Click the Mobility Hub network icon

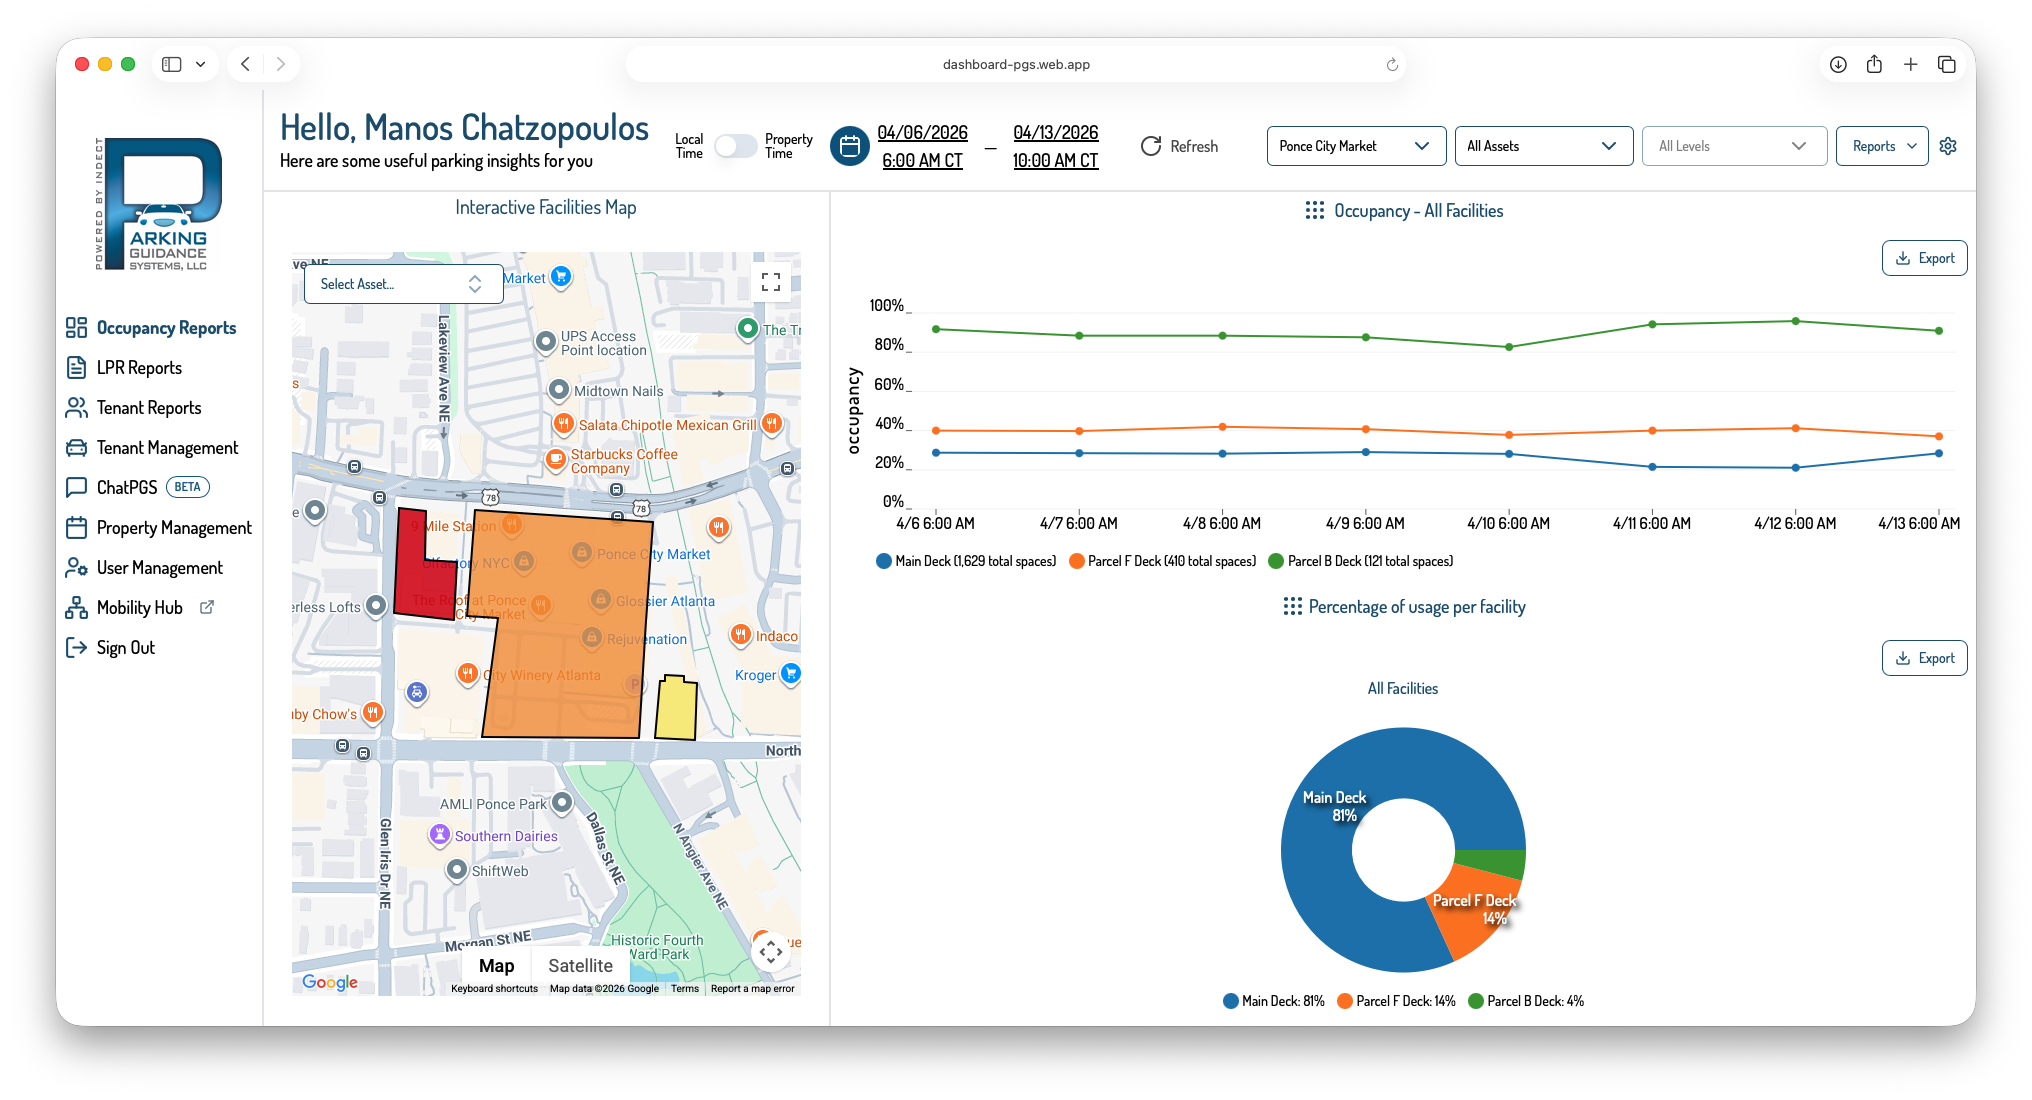(76, 608)
